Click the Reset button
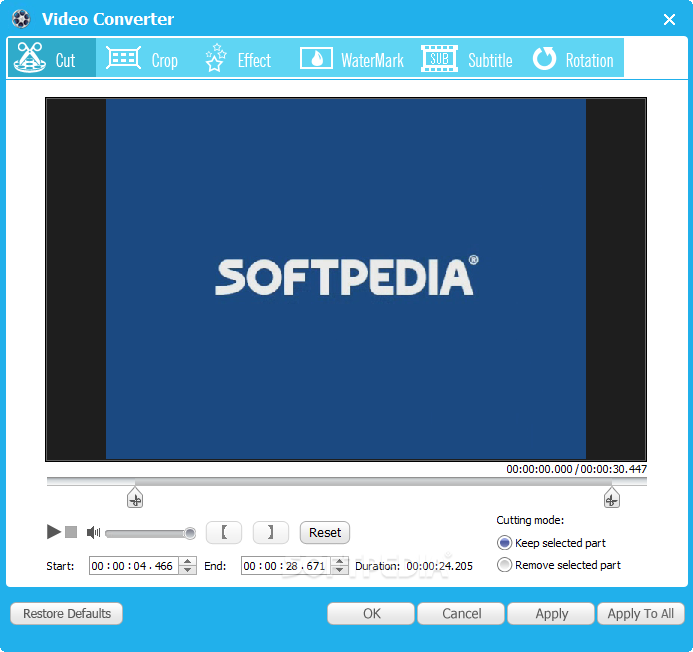Image resolution: width=693 pixels, height=652 pixels. (x=325, y=532)
